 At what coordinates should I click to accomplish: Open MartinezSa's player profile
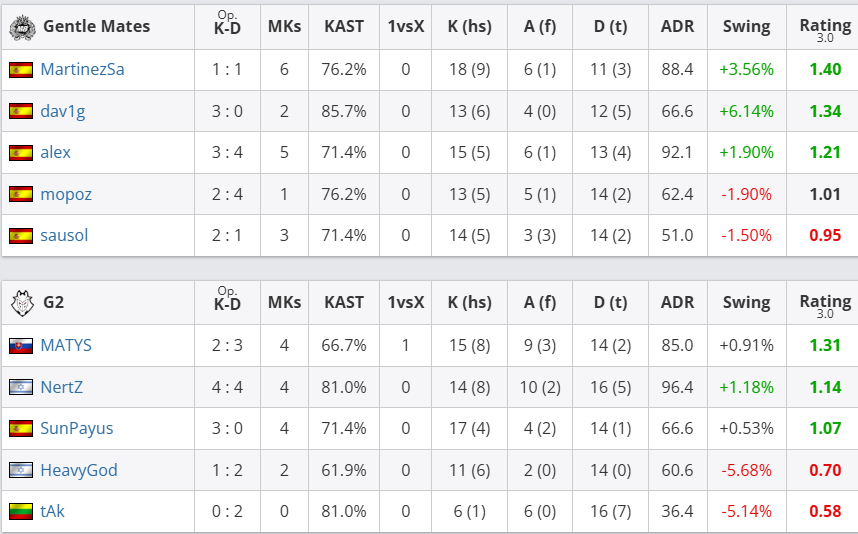point(82,70)
